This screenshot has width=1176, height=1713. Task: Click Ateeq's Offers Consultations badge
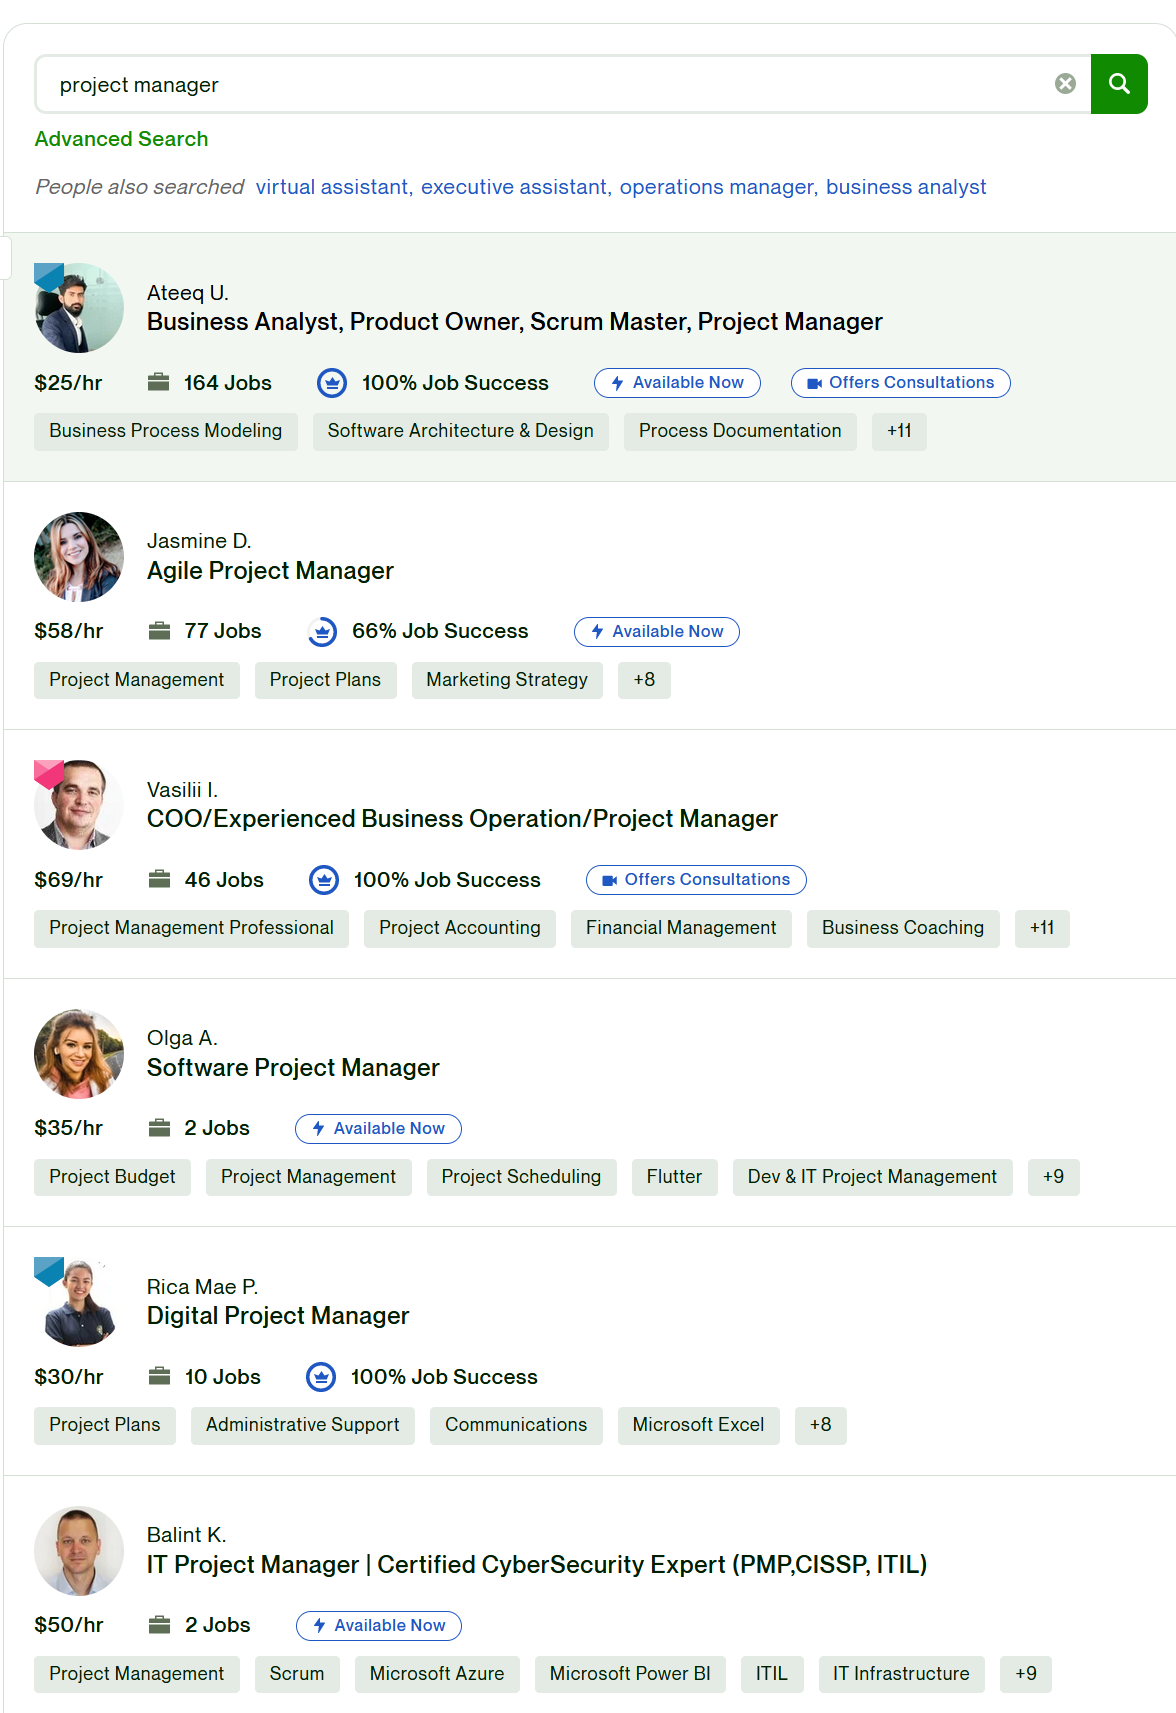(901, 383)
